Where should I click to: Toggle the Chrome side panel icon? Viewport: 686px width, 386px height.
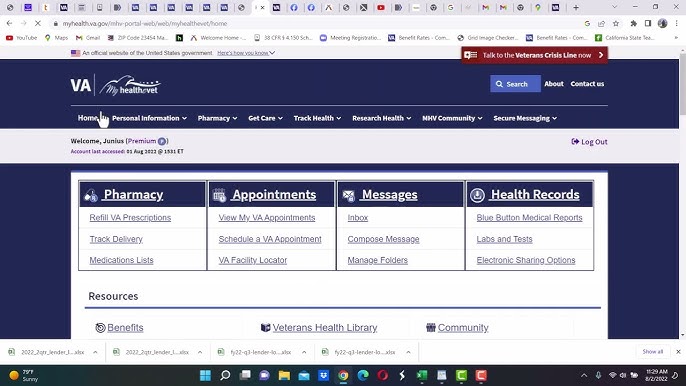648,23
